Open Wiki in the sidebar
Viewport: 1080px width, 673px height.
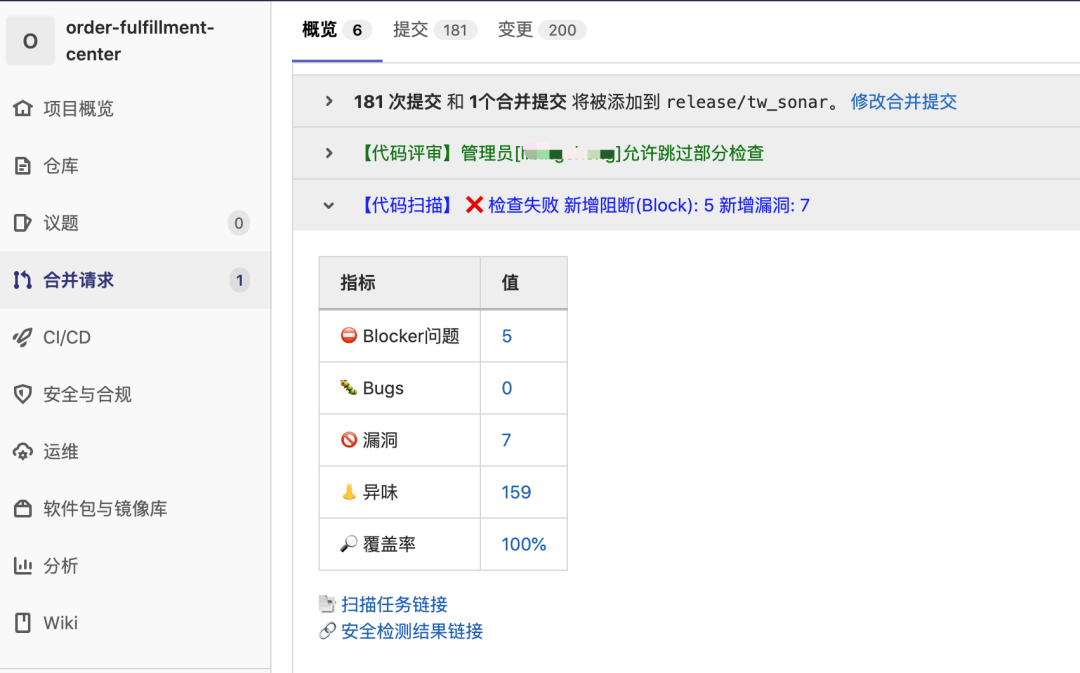[x=135, y=623]
